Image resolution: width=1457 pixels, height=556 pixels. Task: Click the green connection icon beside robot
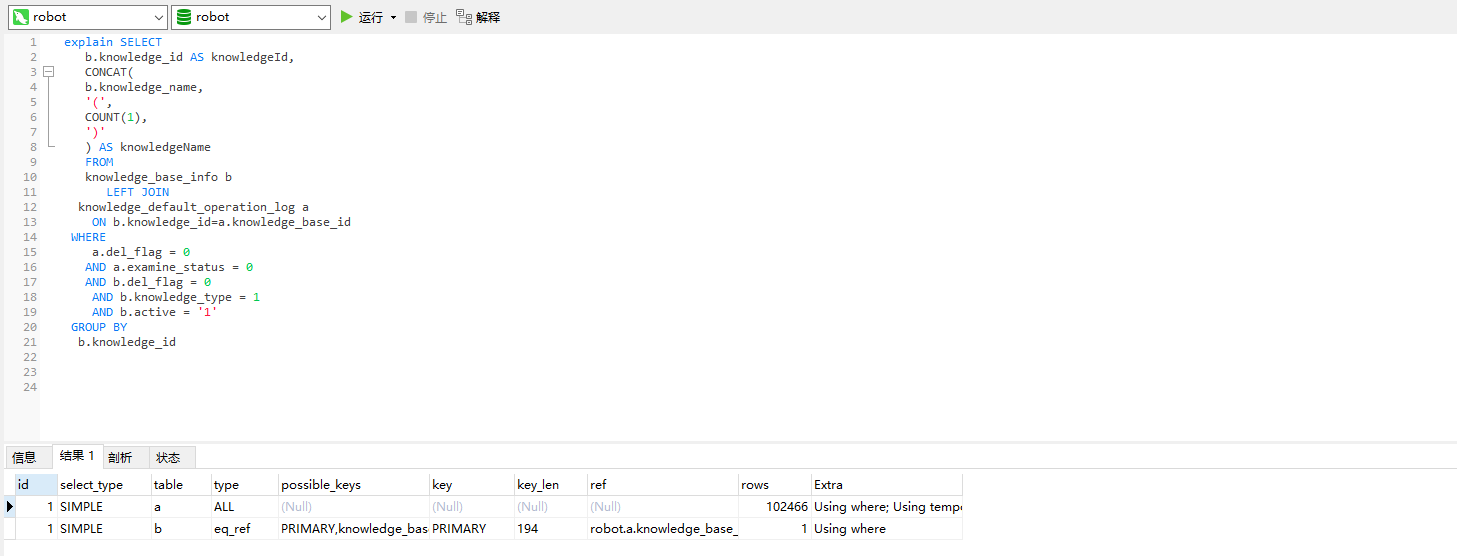tap(20, 17)
